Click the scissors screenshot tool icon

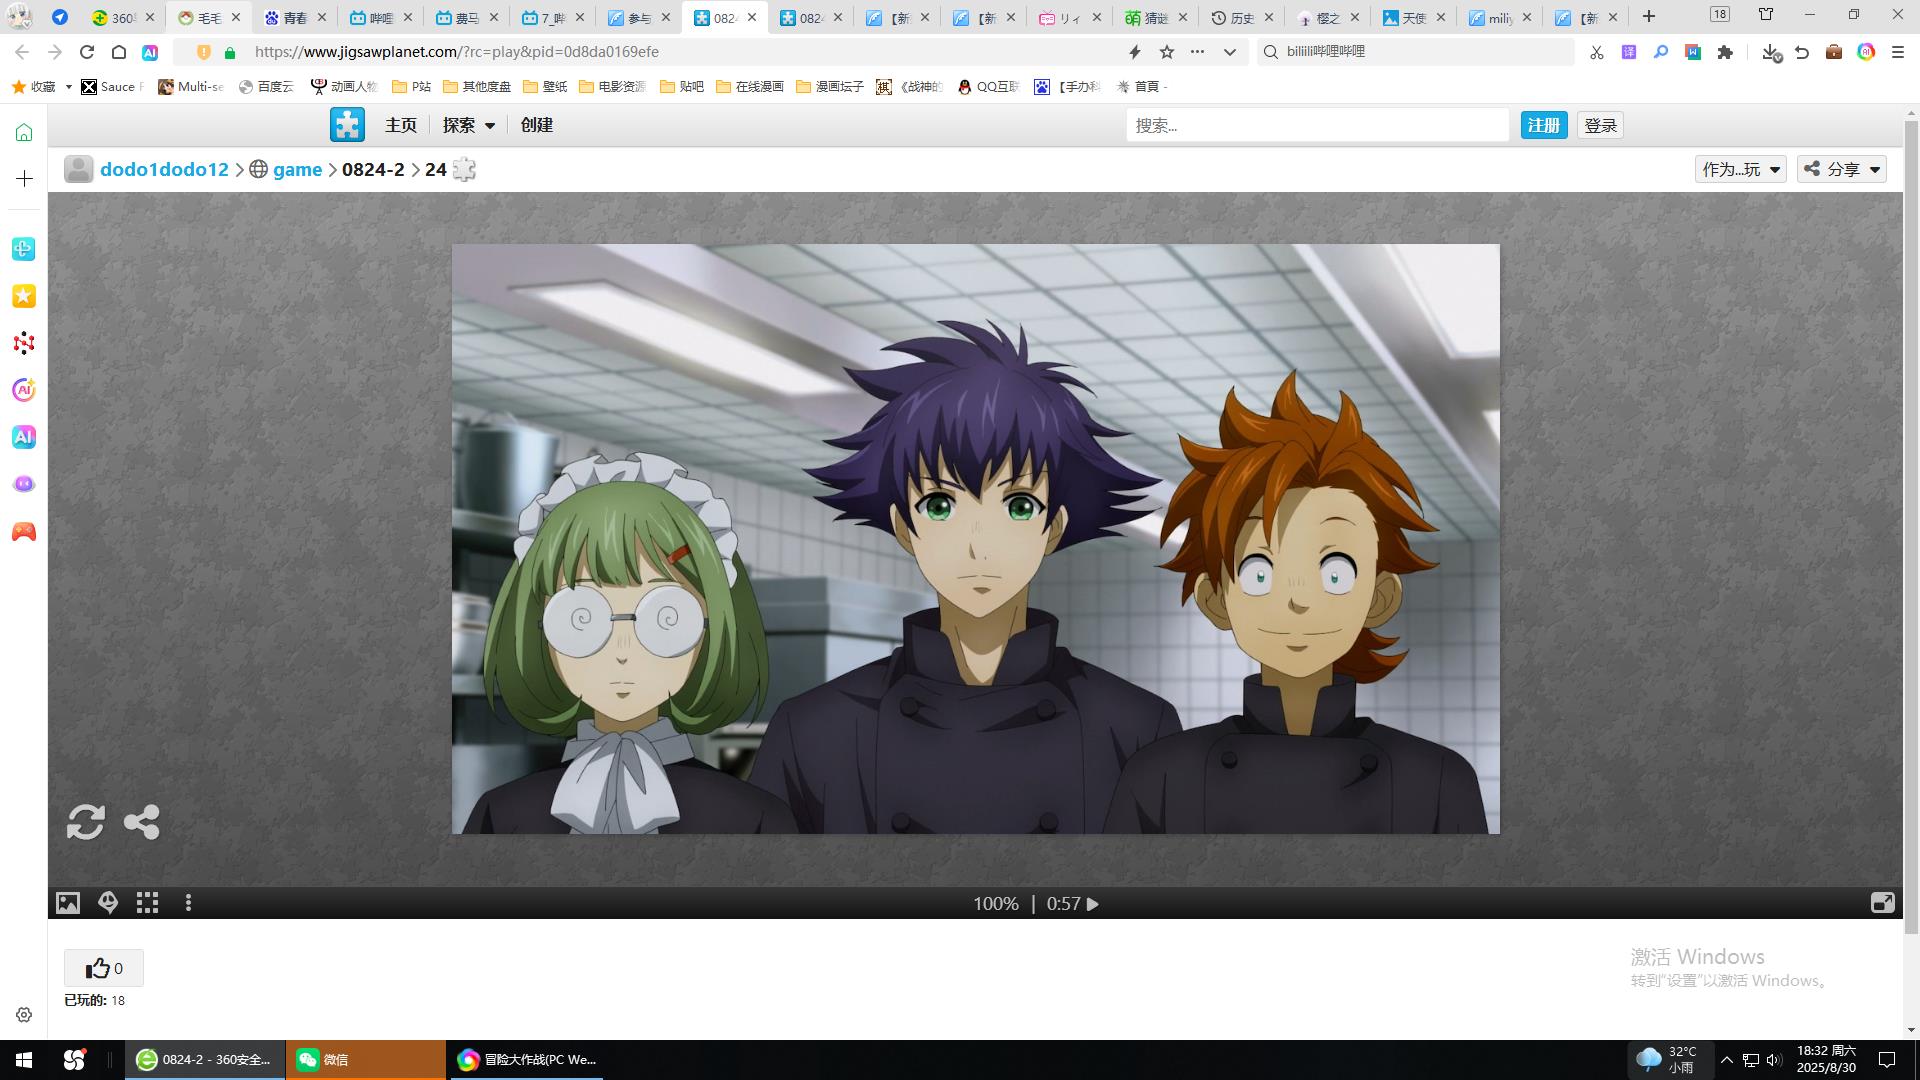pos(1597,52)
